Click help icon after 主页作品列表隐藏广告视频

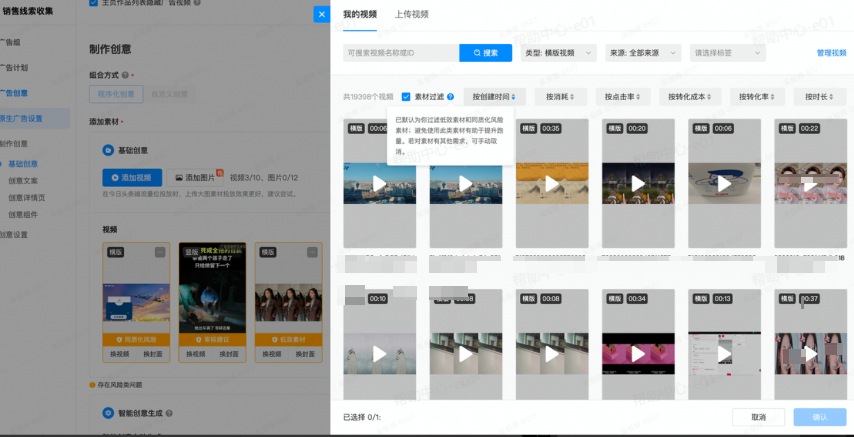coord(197,2)
